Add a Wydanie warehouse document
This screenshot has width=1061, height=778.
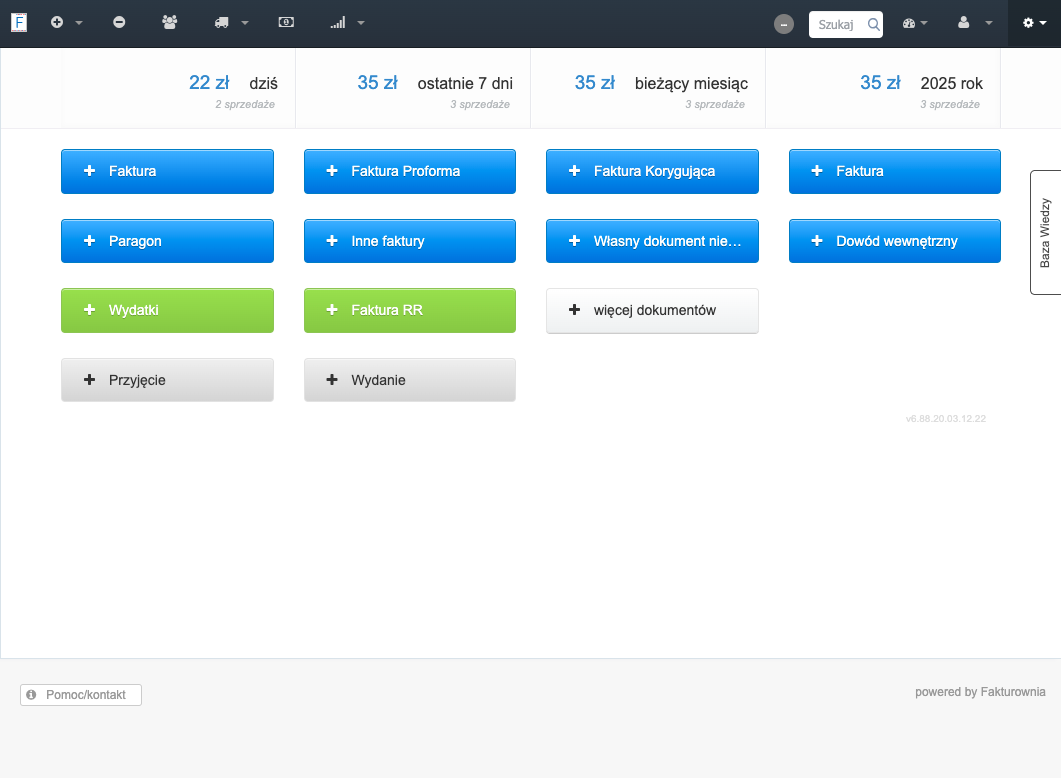[409, 380]
